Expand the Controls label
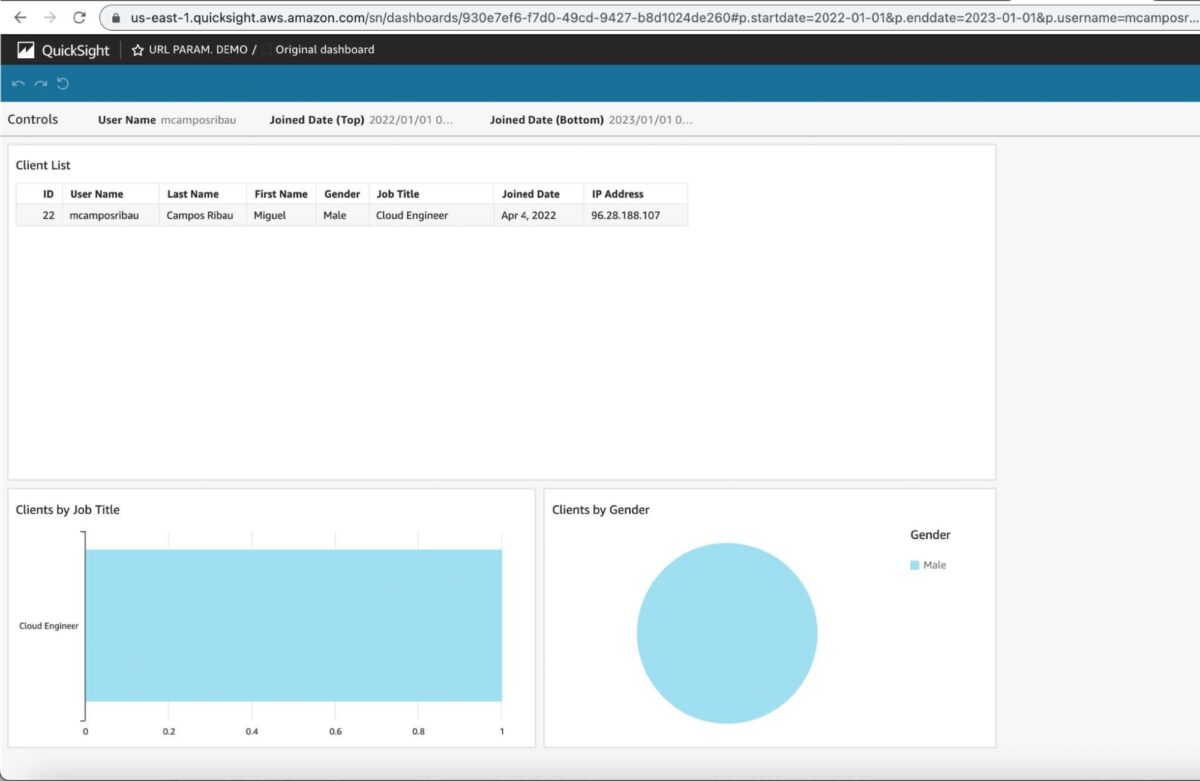 (33, 120)
